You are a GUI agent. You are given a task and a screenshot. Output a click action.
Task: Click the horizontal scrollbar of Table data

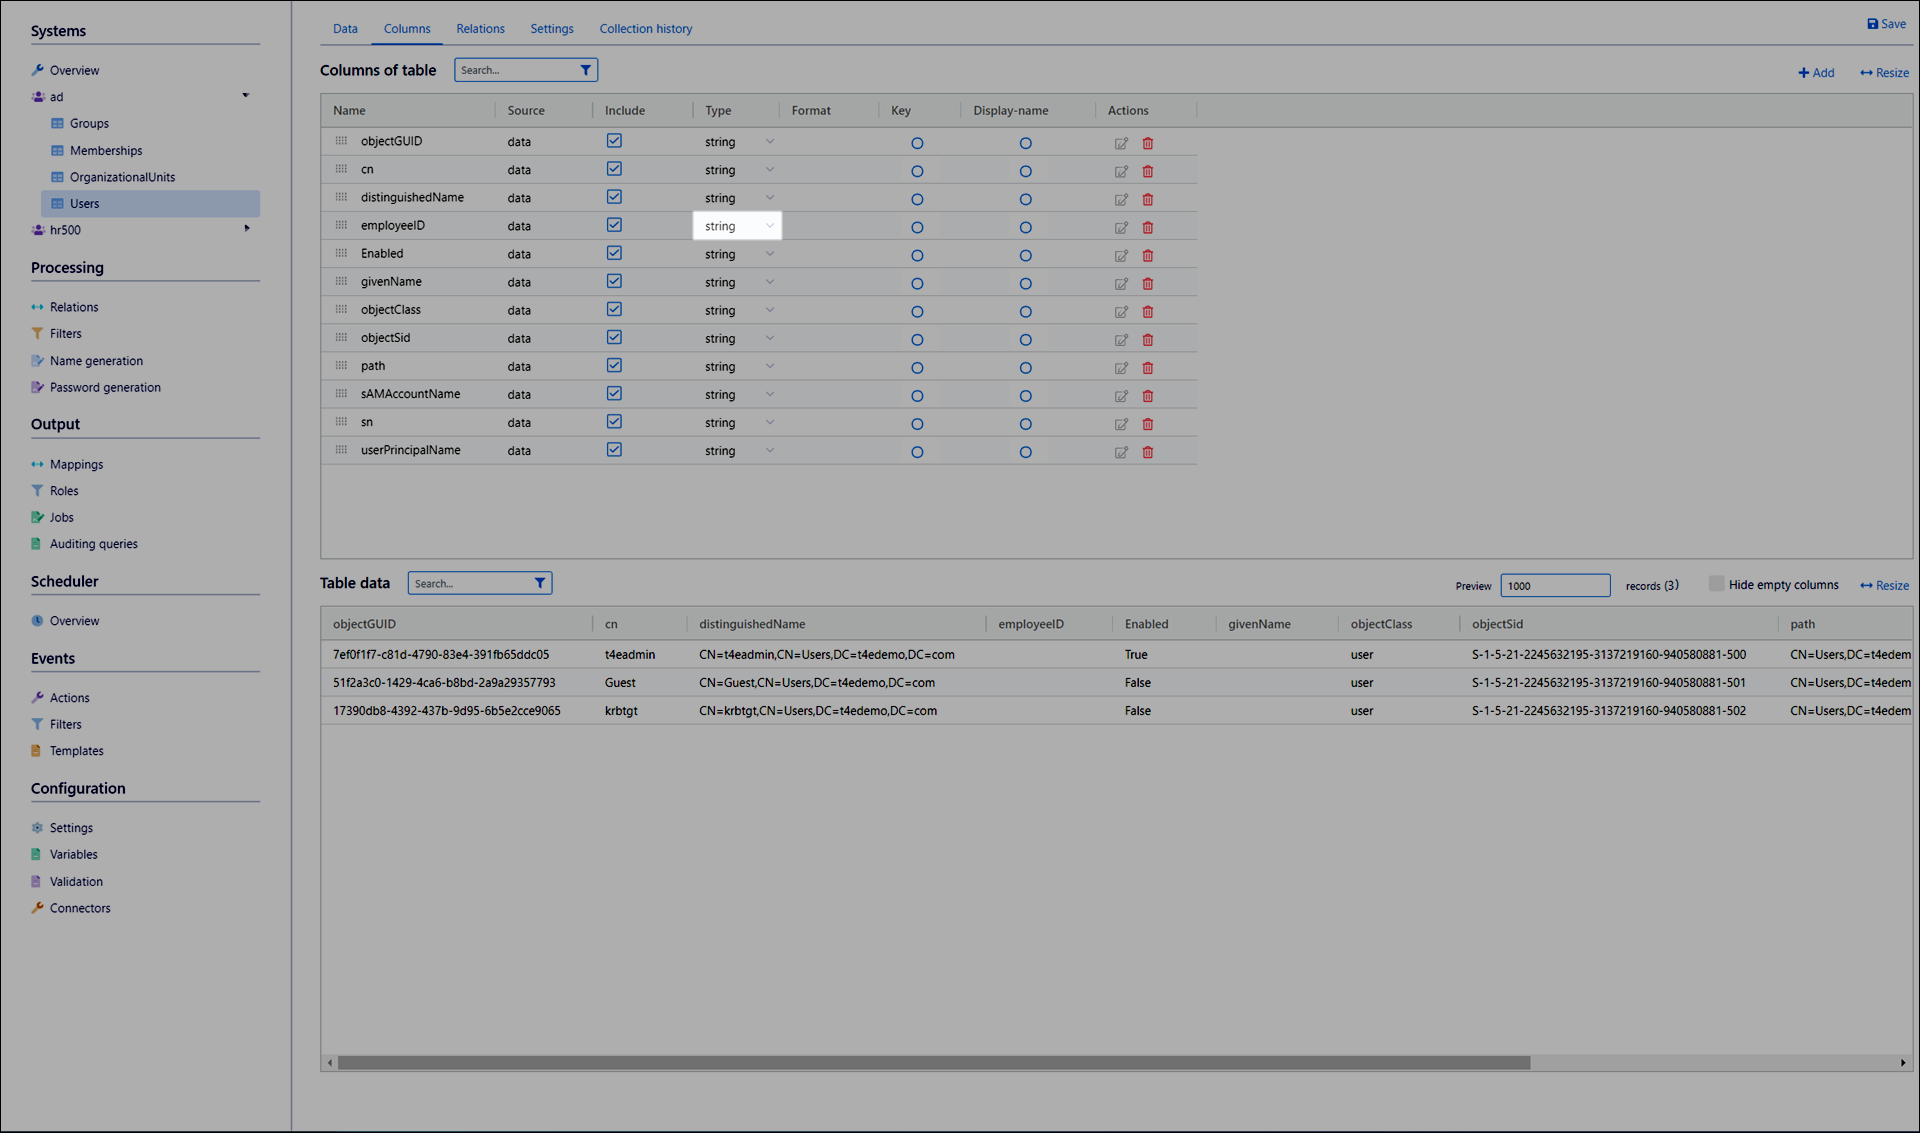click(933, 1063)
